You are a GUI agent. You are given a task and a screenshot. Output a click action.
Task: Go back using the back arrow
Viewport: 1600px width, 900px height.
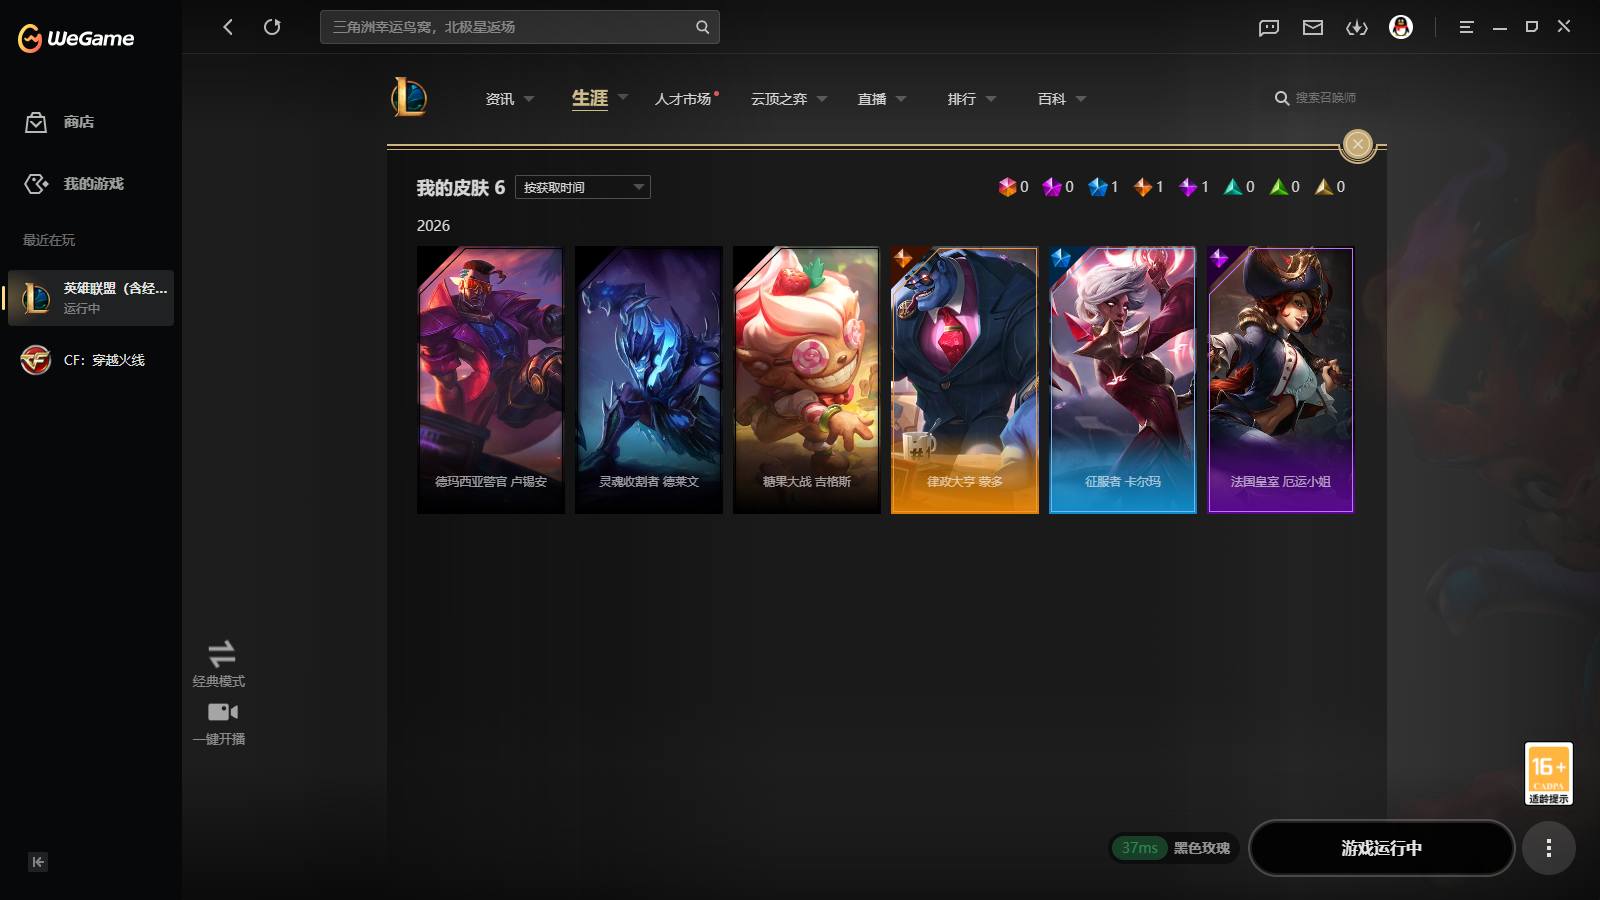click(228, 27)
